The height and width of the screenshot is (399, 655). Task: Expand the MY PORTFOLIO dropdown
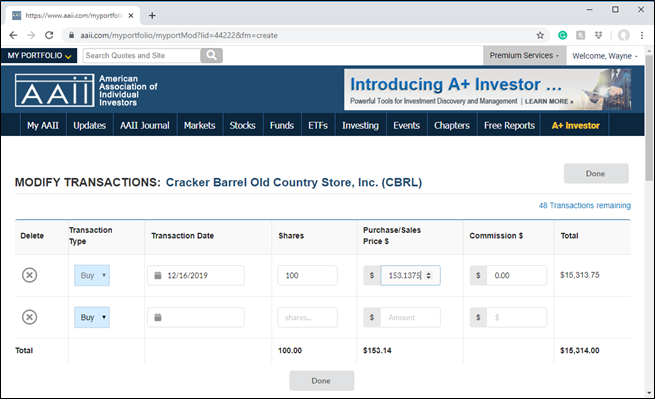39,56
